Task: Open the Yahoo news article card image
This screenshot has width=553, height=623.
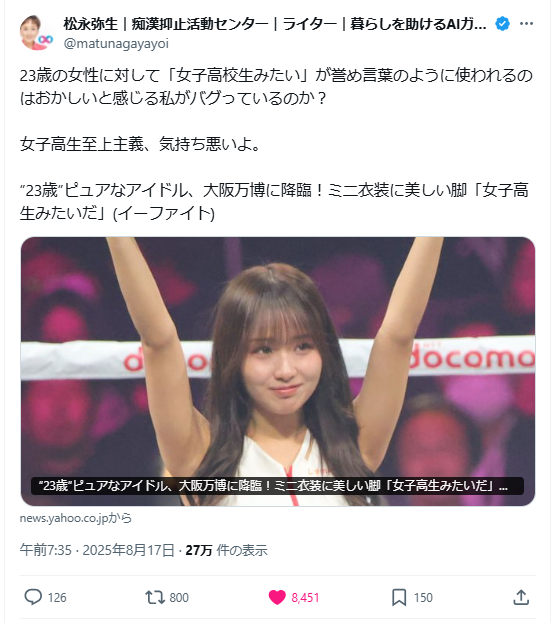Action: 278,371
